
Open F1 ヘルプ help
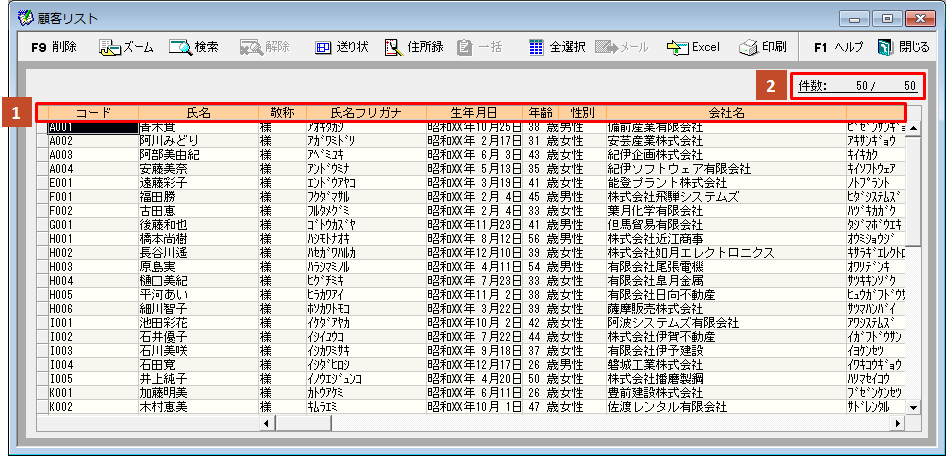pos(838,47)
